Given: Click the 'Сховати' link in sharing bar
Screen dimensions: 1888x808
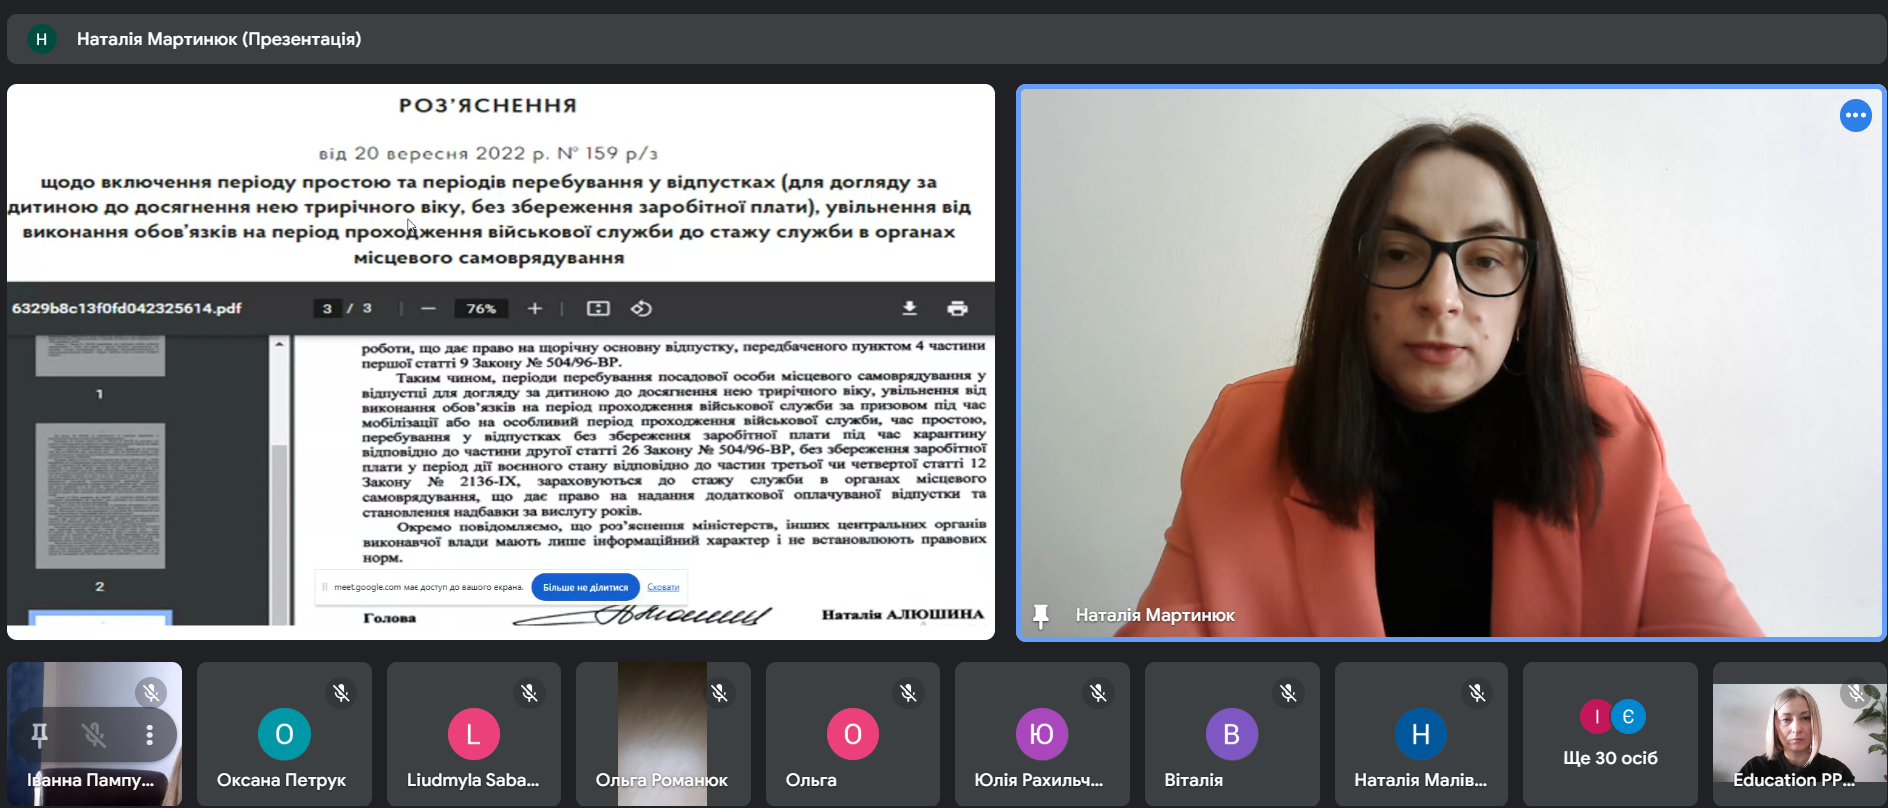Looking at the screenshot, I should pos(663,587).
